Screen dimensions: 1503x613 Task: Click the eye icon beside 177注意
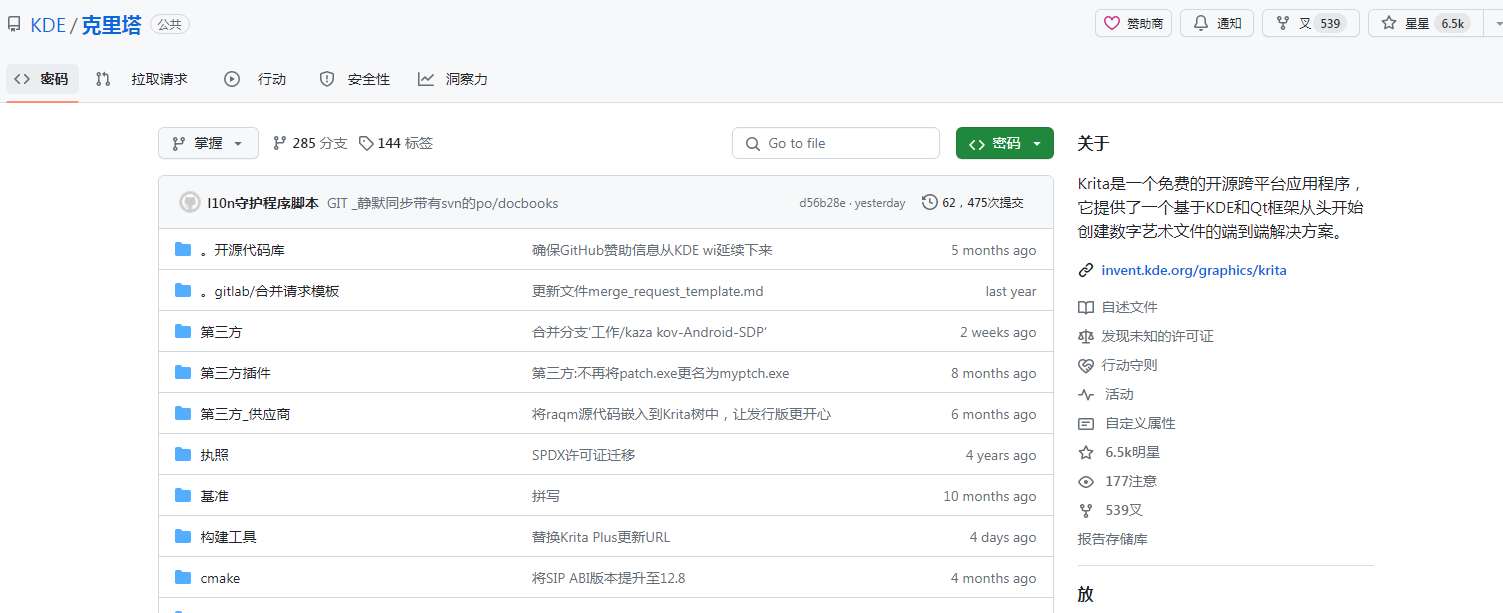(1086, 481)
